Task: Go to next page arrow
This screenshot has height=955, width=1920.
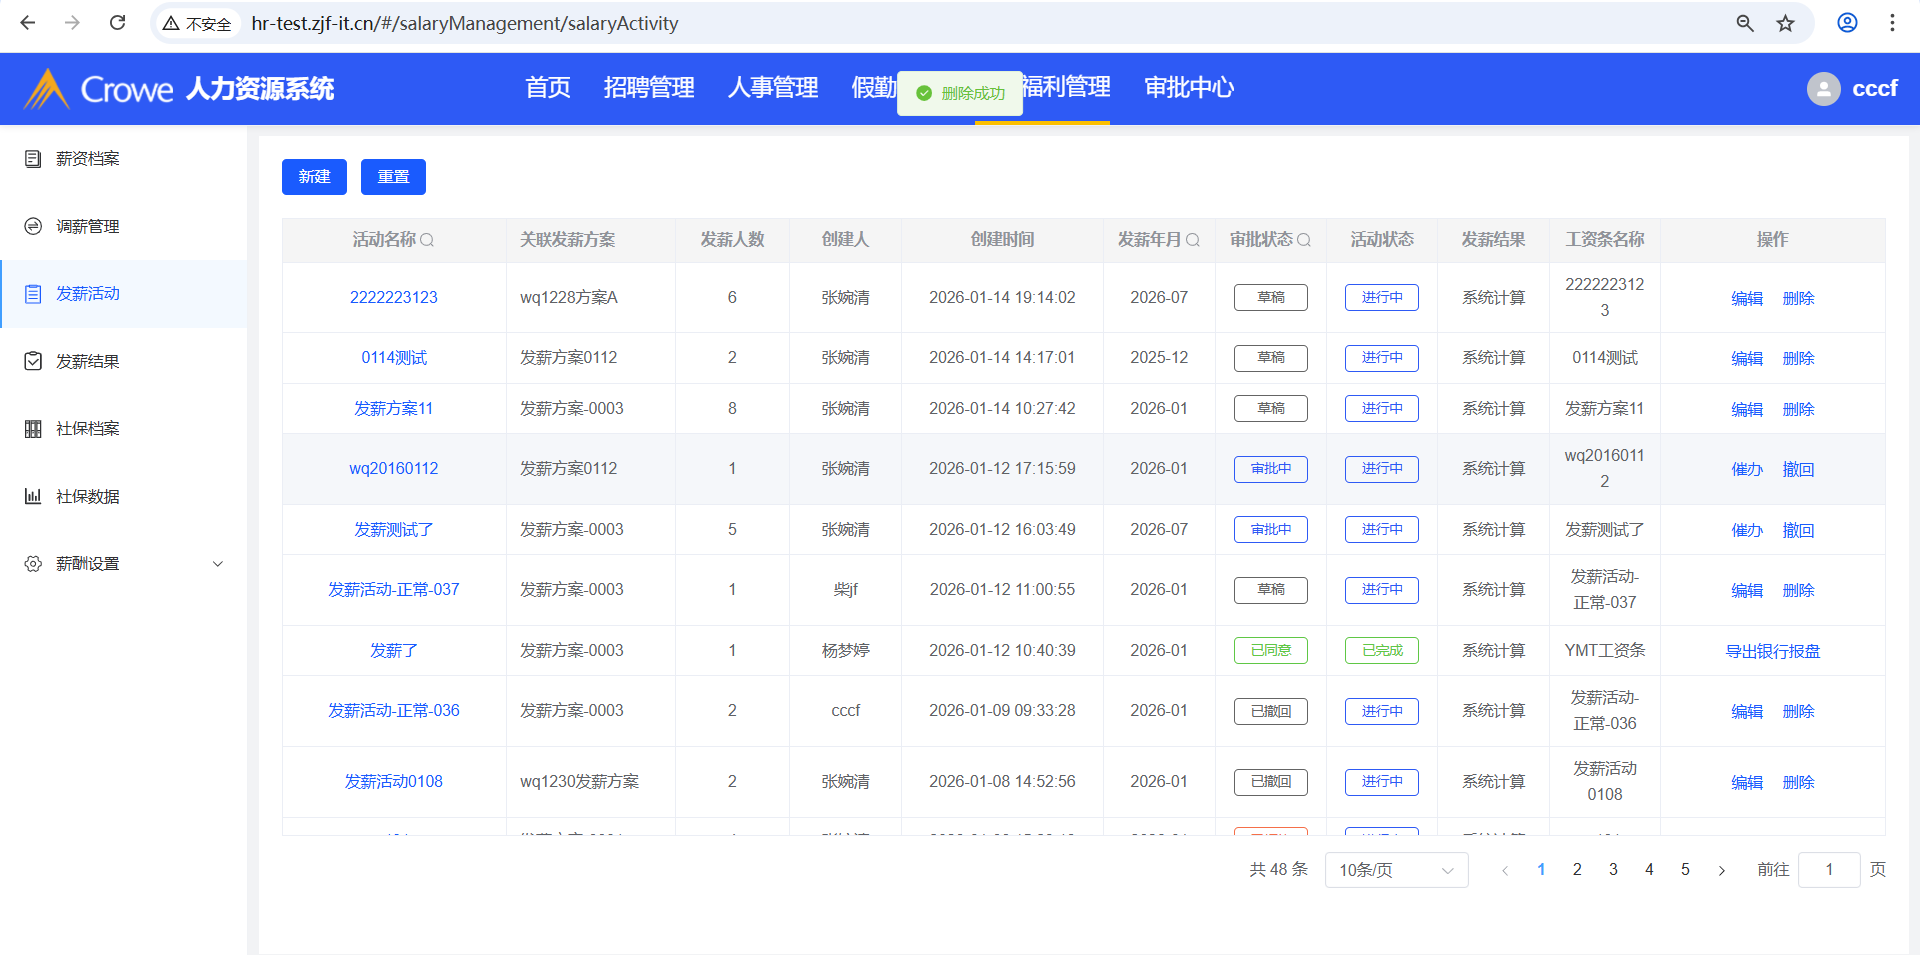Action: click(x=1721, y=870)
